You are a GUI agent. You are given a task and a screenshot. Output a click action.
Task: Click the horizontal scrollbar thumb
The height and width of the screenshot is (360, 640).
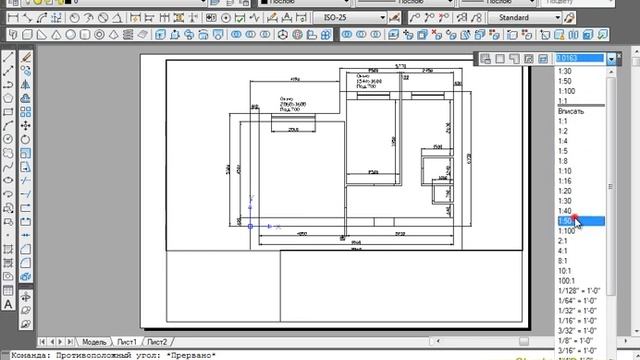(x=524, y=341)
